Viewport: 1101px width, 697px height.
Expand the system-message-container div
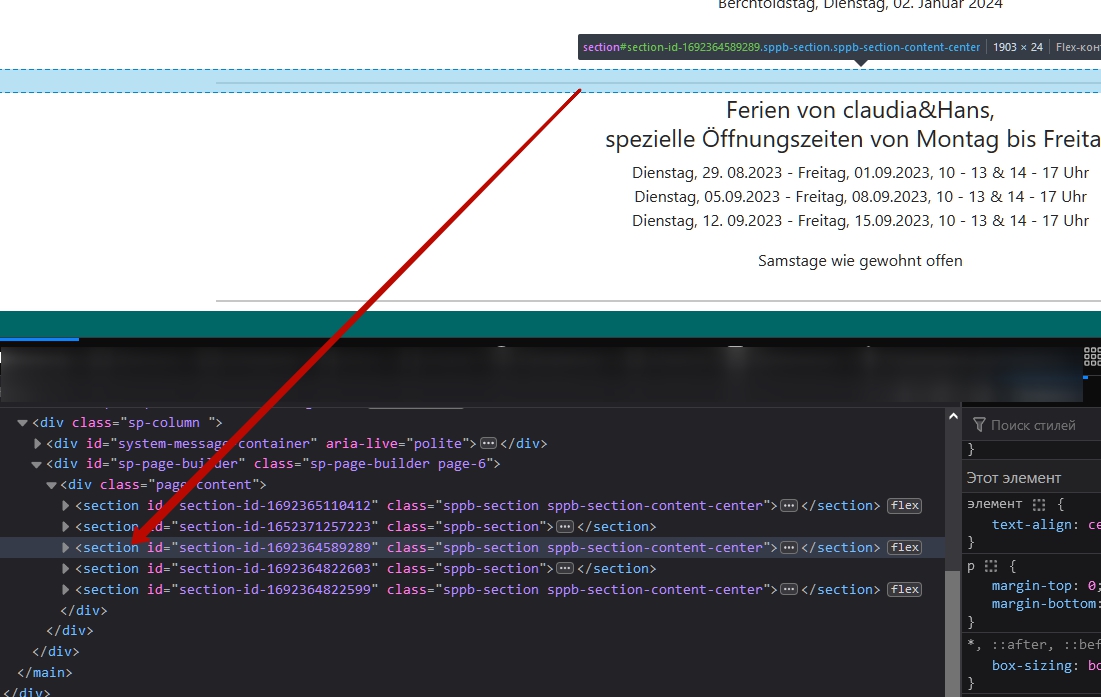point(38,443)
